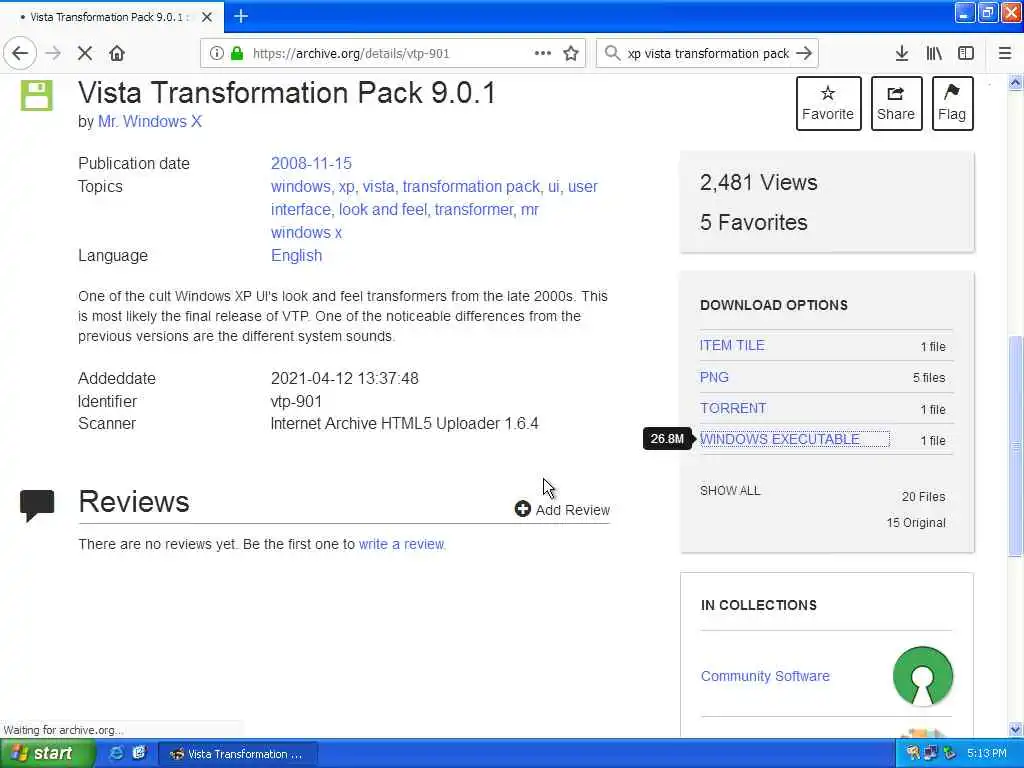1024x768 pixels.
Task: Click the scroll down arrow
Action: 1016,729
